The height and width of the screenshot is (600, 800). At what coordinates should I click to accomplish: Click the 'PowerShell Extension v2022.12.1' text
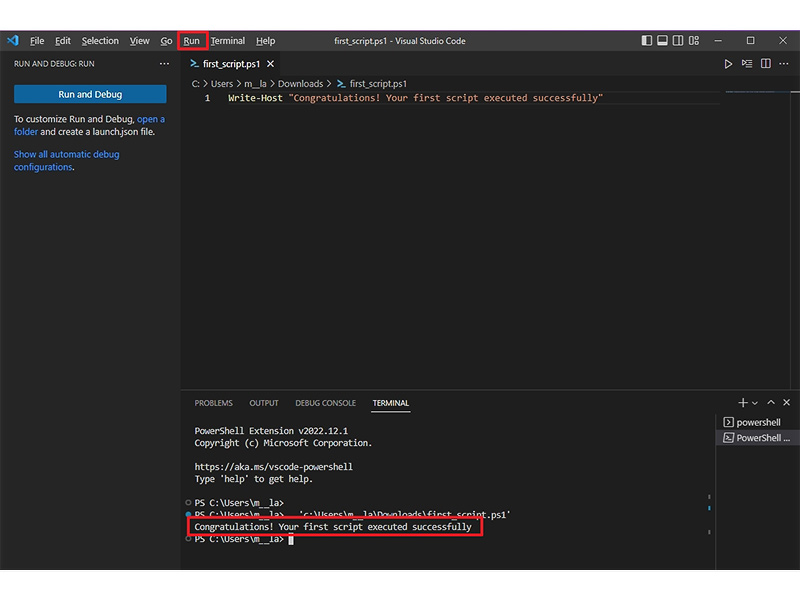[x=271, y=431]
